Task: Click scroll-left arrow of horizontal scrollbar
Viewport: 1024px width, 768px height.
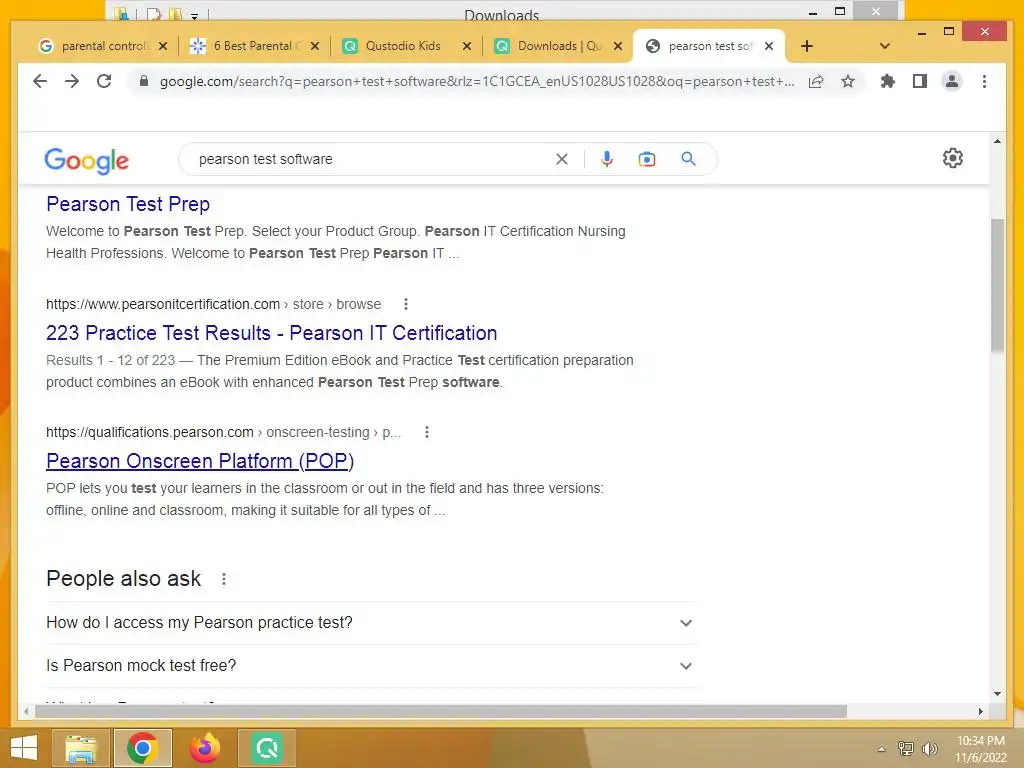Action: (x=26, y=711)
